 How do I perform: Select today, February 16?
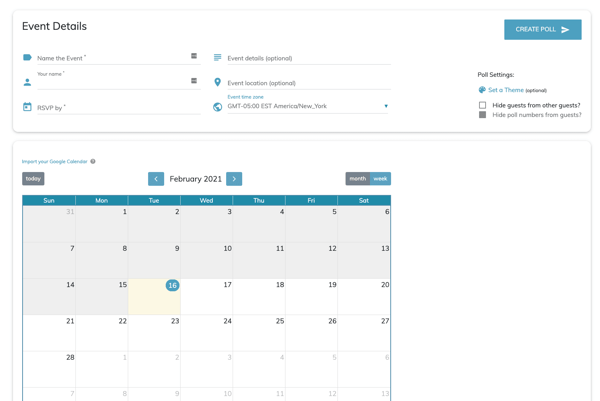(x=154, y=297)
